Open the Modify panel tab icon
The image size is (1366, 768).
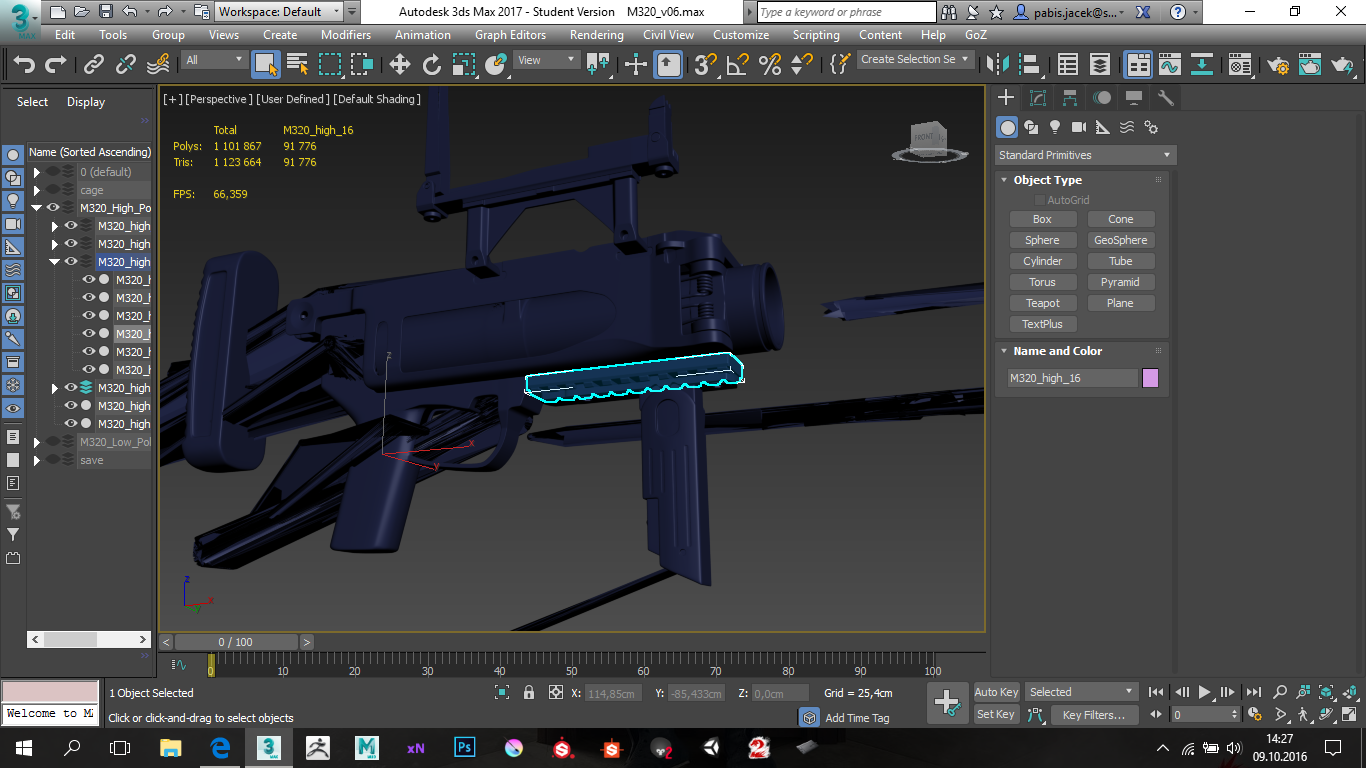click(x=1038, y=98)
